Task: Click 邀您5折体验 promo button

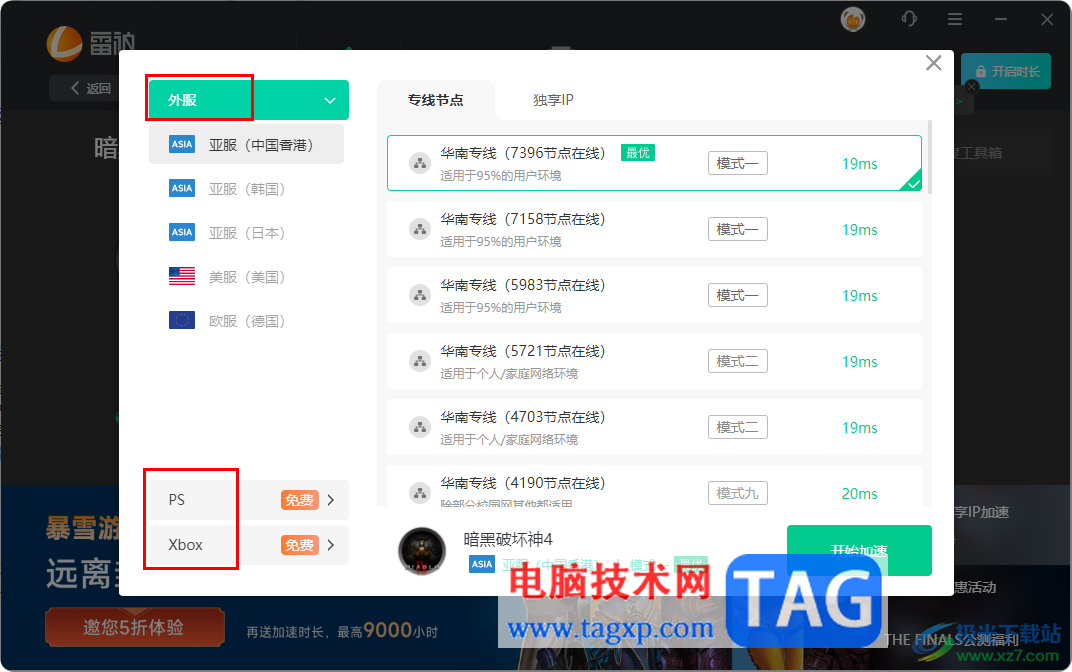Action: click(x=135, y=627)
